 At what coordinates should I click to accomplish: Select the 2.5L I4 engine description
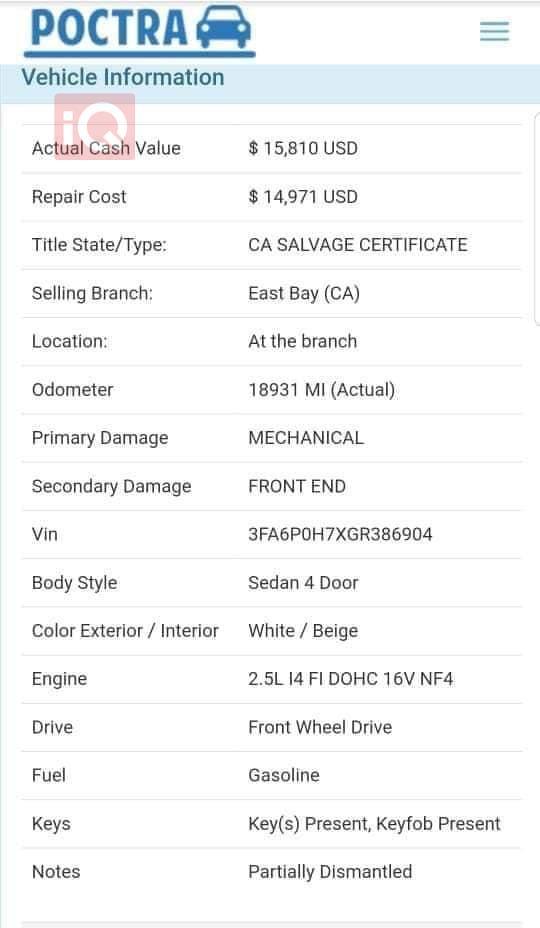[351, 679]
